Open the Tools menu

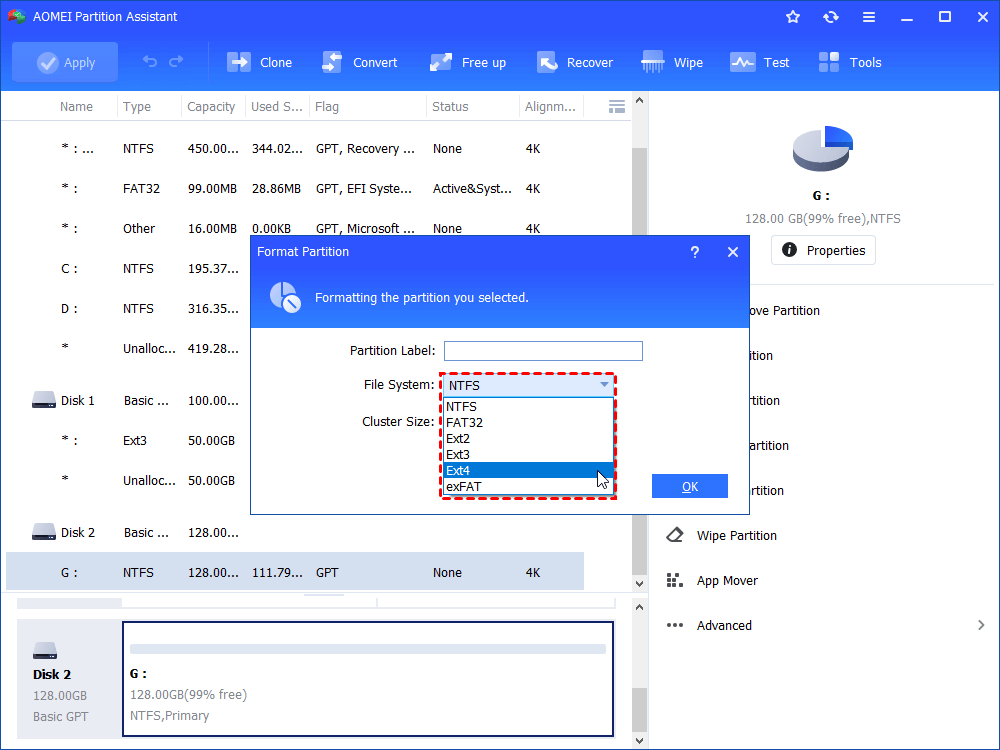pyautogui.click(x=850, y=62)
